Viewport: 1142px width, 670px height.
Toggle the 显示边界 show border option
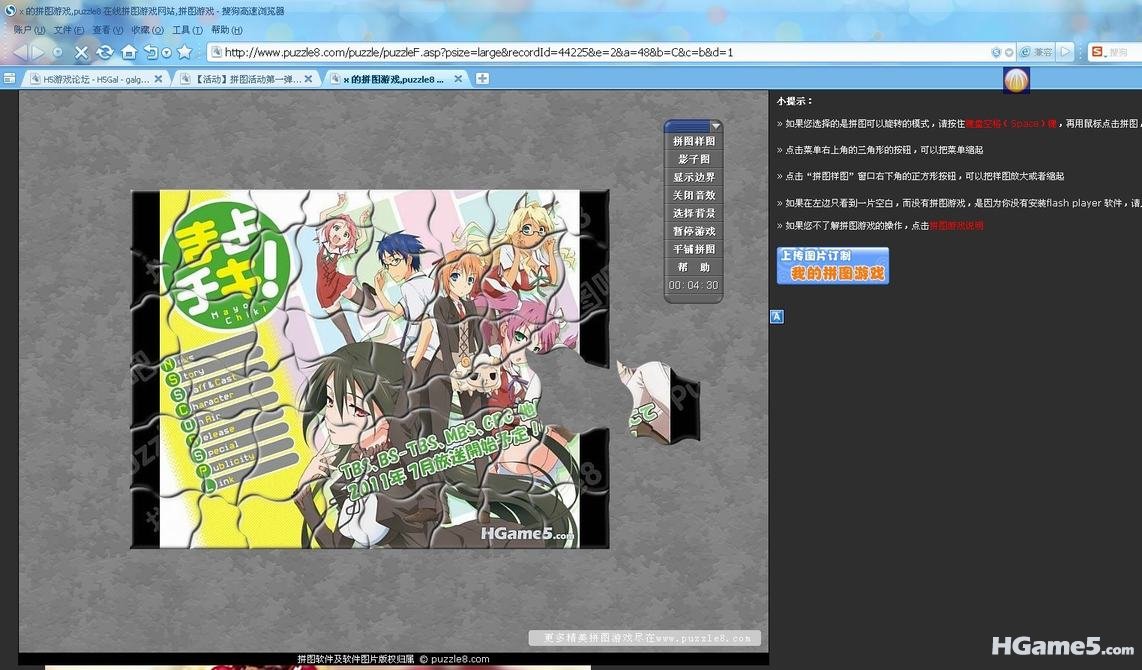(693, 177)
